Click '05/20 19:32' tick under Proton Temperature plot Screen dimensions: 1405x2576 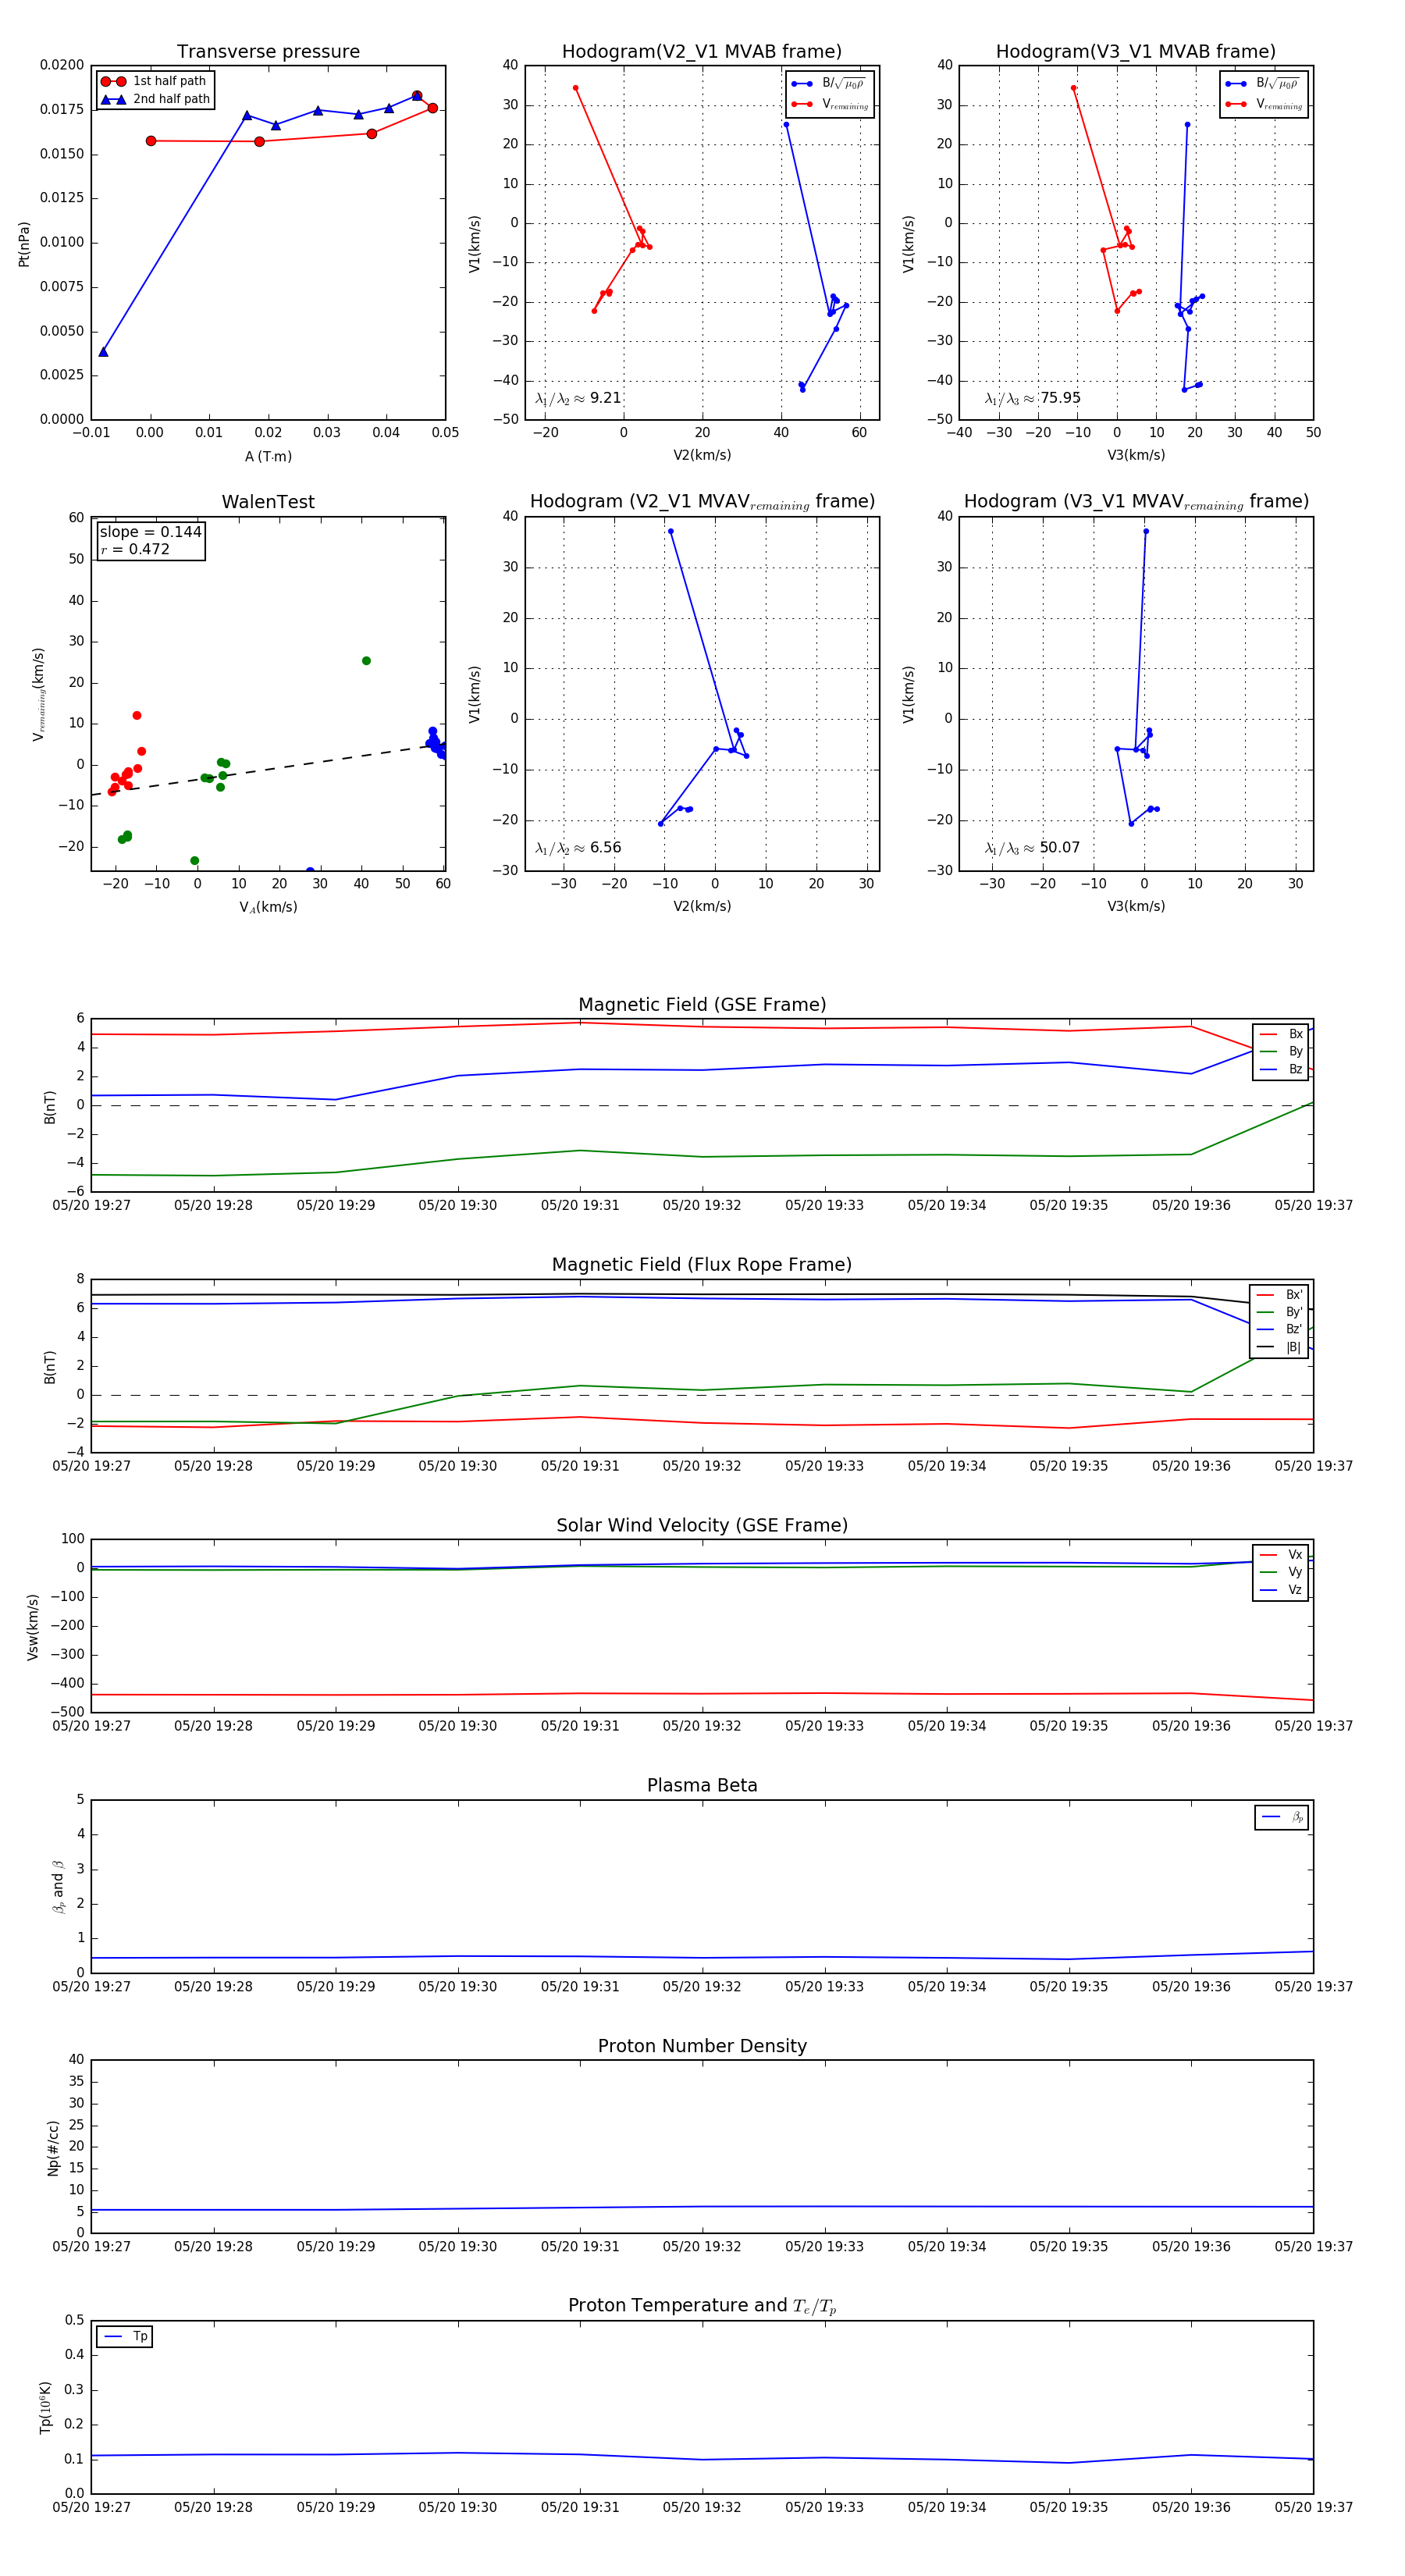(702, 2507)
